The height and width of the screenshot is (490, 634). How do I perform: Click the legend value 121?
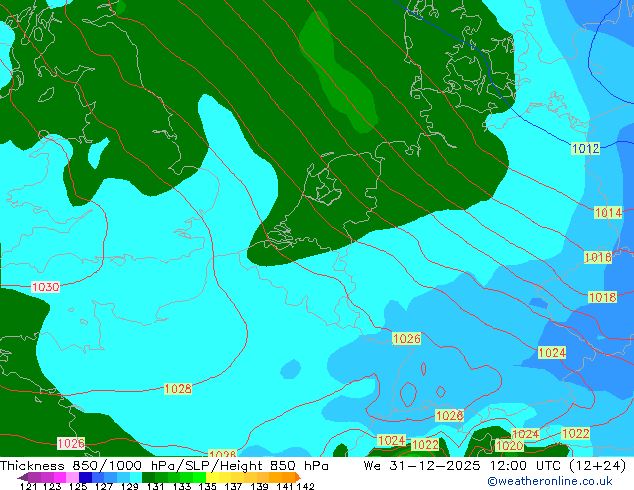click(28, 486)
